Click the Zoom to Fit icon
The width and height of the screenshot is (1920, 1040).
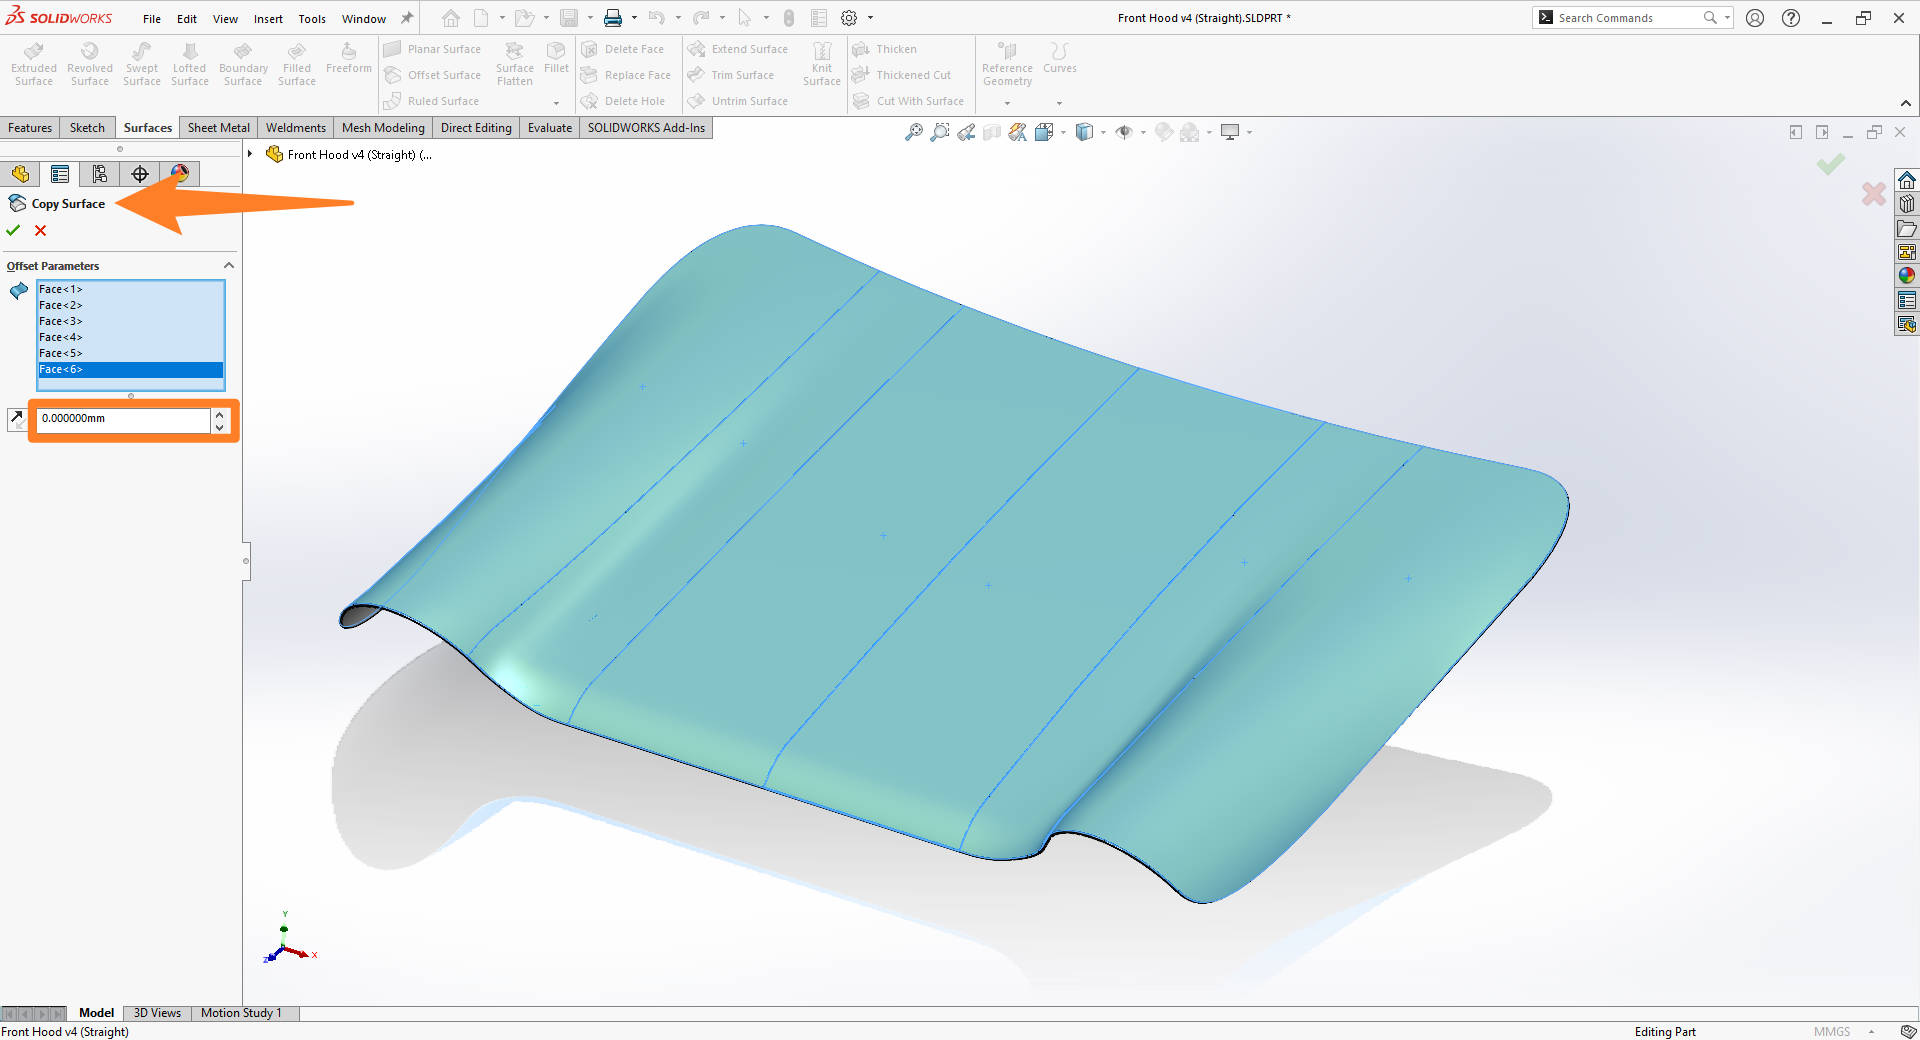[913, 131]
